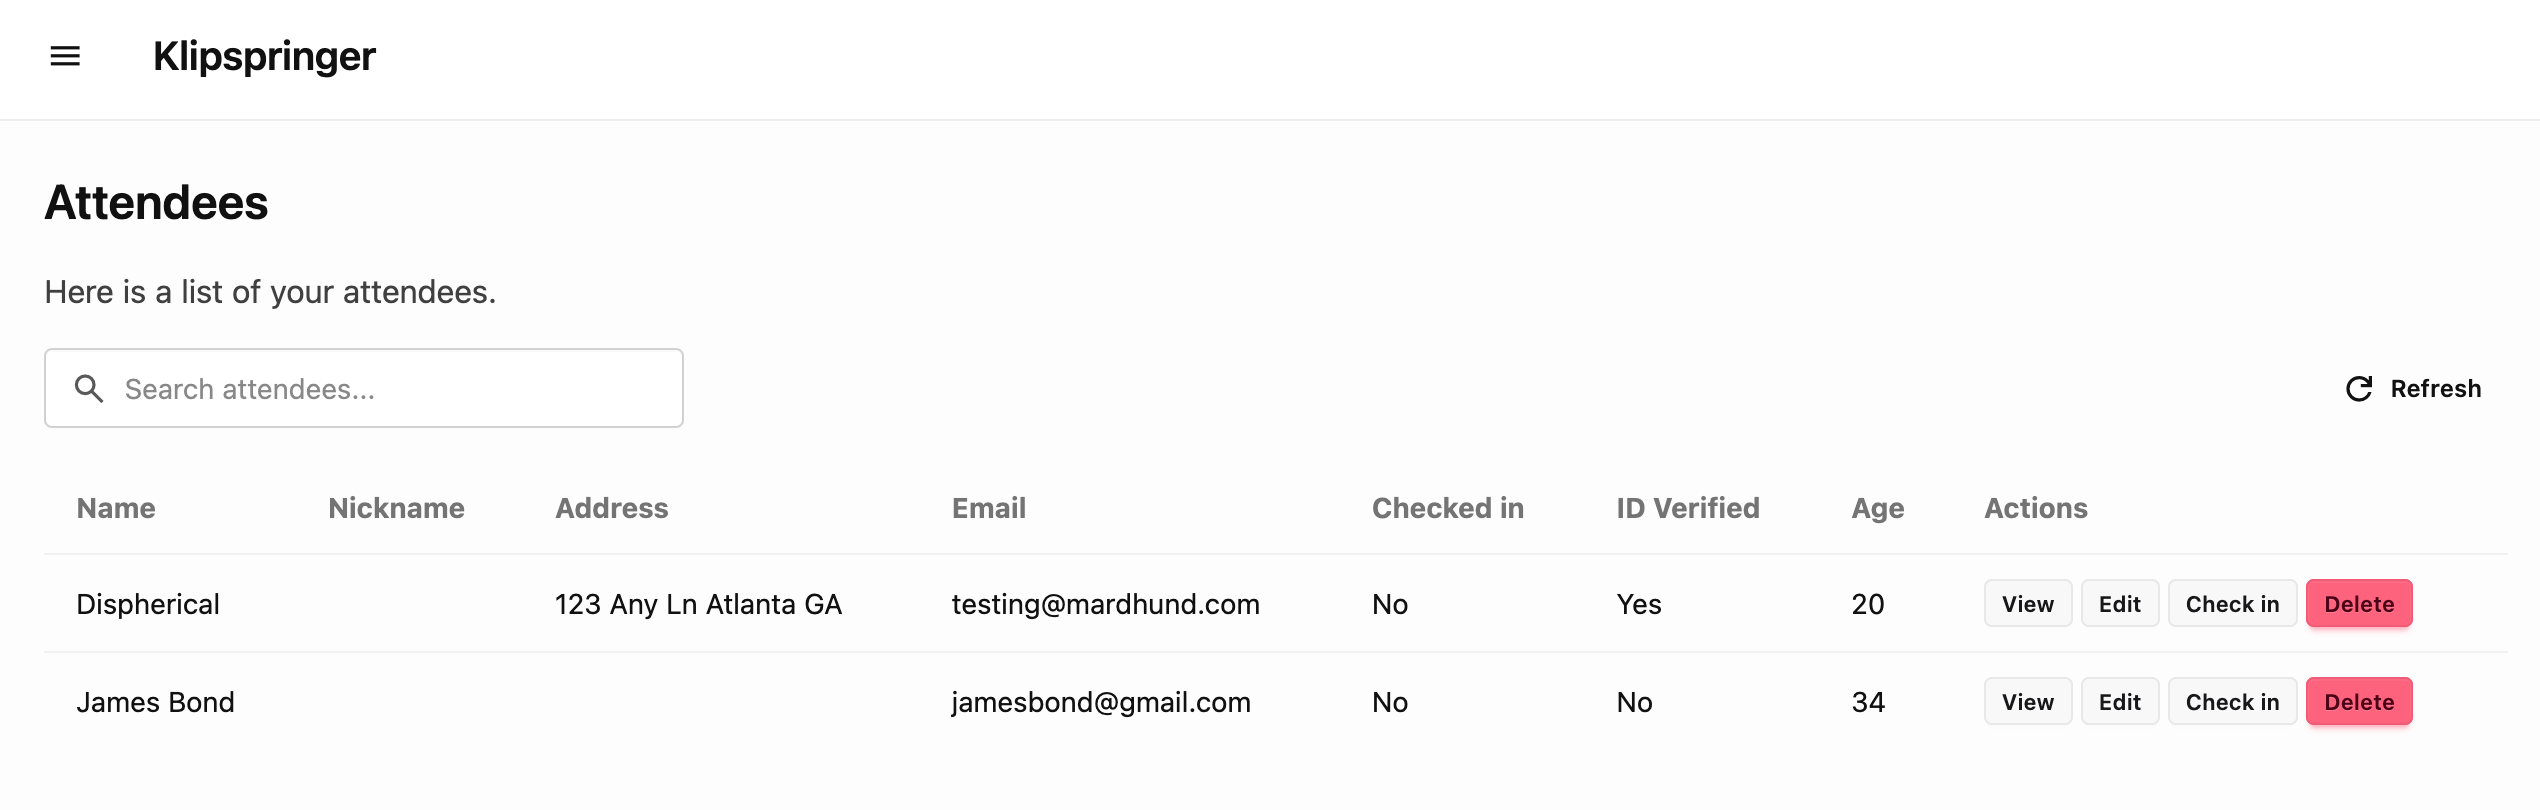Click the magnifier icon in search box
The width and height of the screenshot is (2540, 810).
coord(89,389)
